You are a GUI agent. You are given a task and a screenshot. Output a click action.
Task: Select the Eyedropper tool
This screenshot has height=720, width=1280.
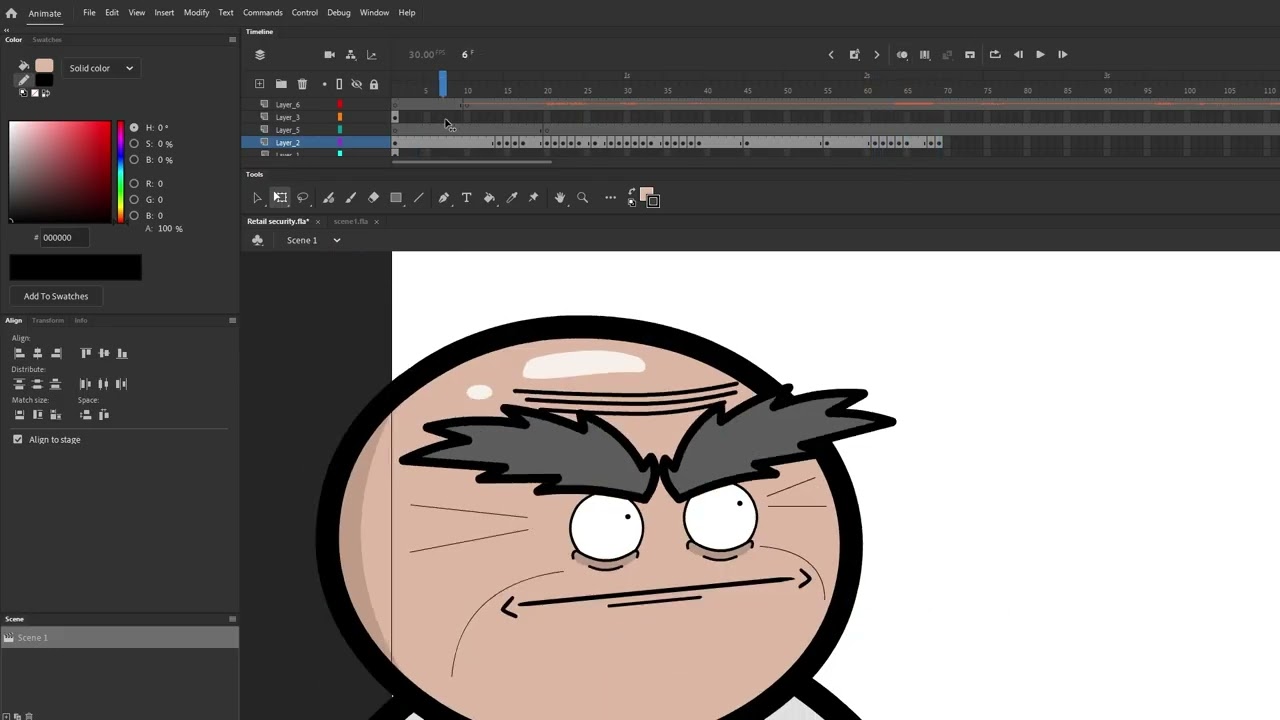point(512,198)
